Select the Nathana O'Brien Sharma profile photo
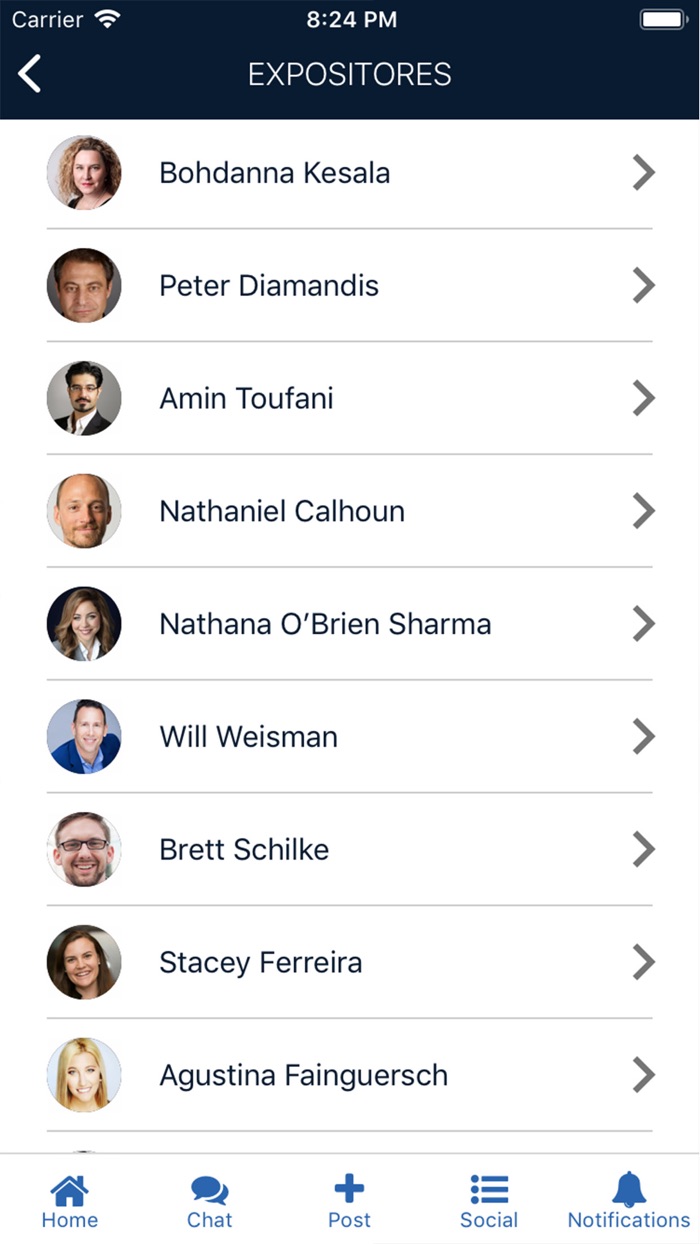This screenshot has width=700, height=1244. click(x=84, y=624)
